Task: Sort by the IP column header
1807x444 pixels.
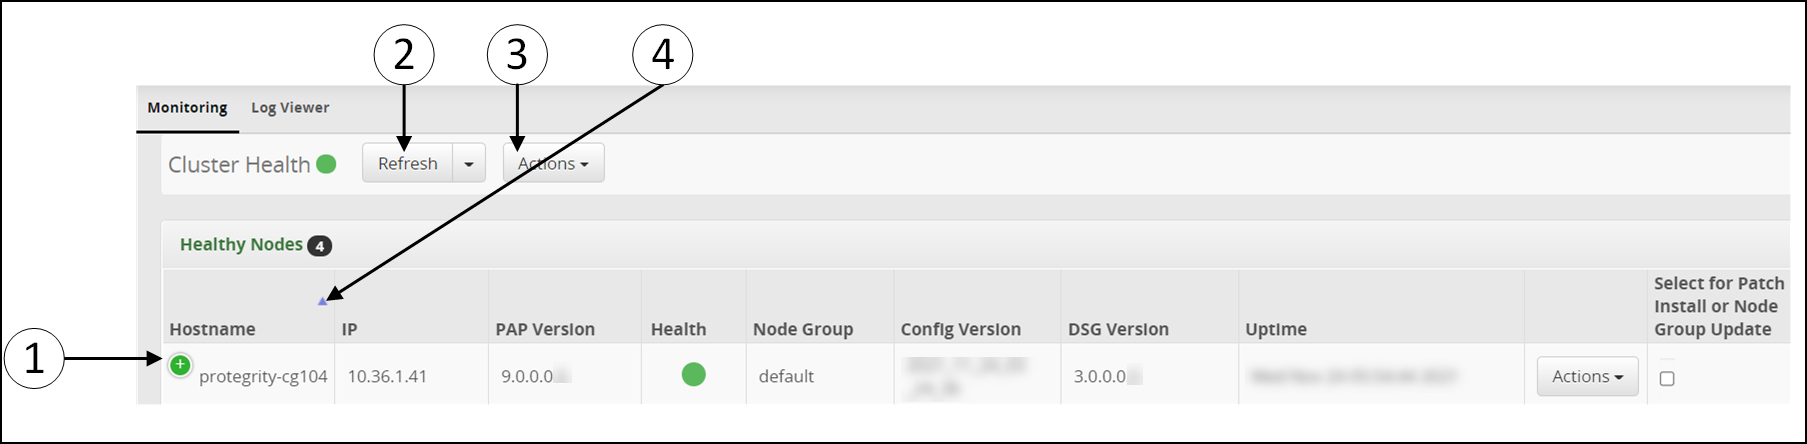Action: [349, 329]
